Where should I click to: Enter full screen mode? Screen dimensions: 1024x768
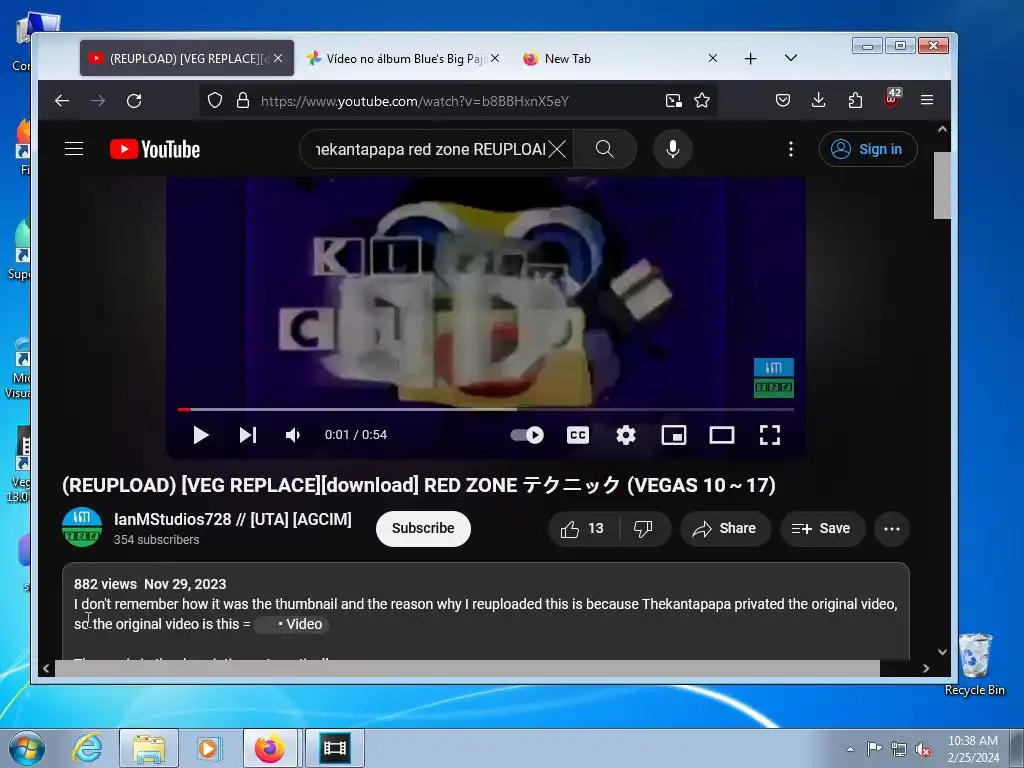(770, 435)
